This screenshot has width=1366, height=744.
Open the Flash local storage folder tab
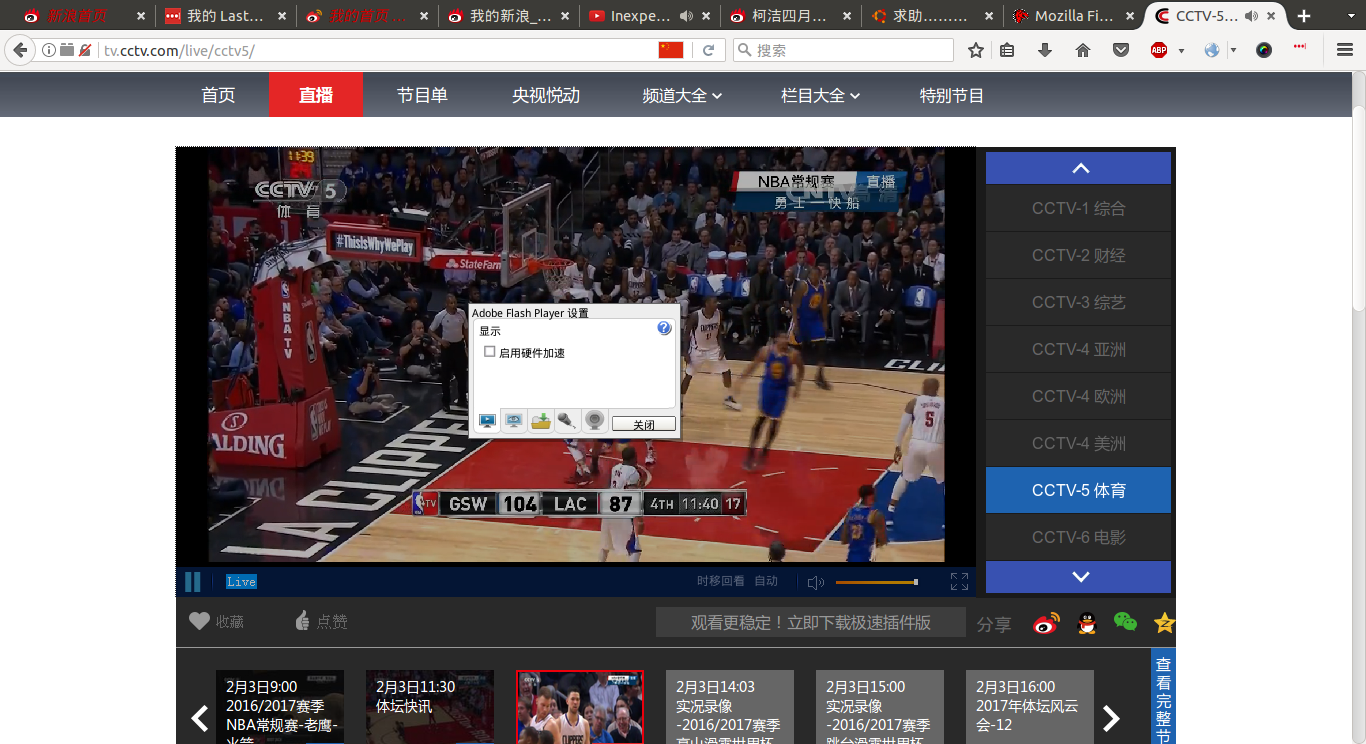click(541, 421)
